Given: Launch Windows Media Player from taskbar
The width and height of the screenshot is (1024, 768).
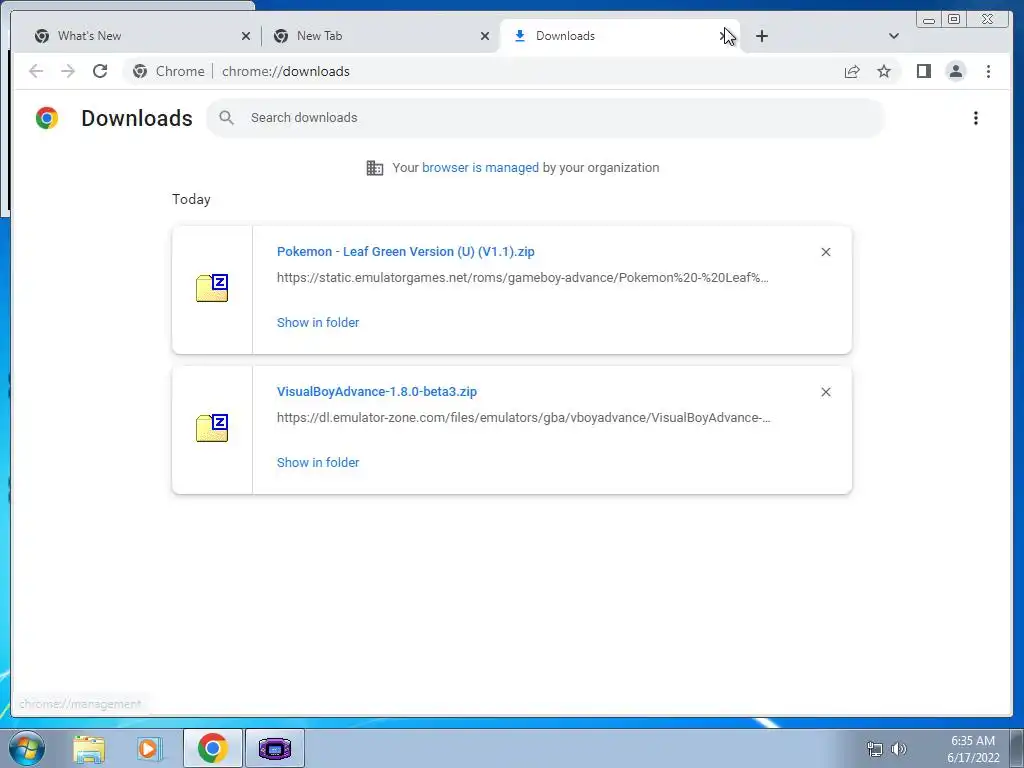Looking at the screenshot, I should click(x=149, y=748).
